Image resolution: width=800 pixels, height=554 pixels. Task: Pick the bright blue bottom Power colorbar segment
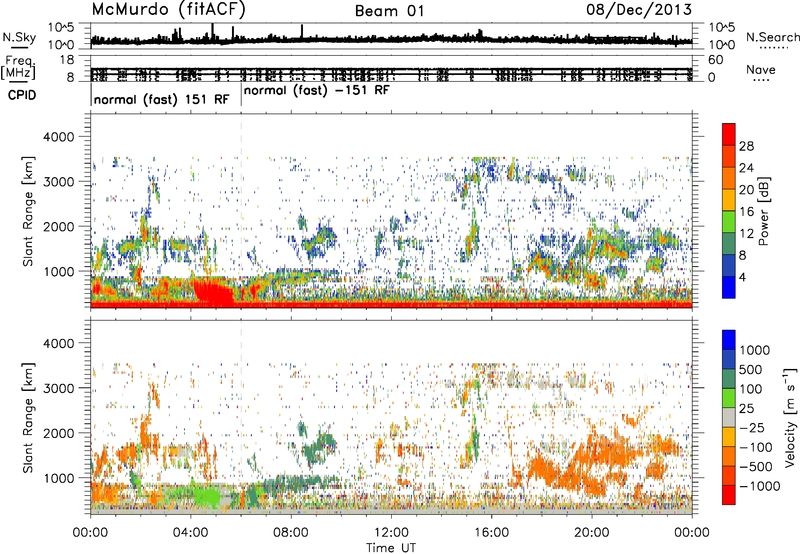click(x=729, y=287)
